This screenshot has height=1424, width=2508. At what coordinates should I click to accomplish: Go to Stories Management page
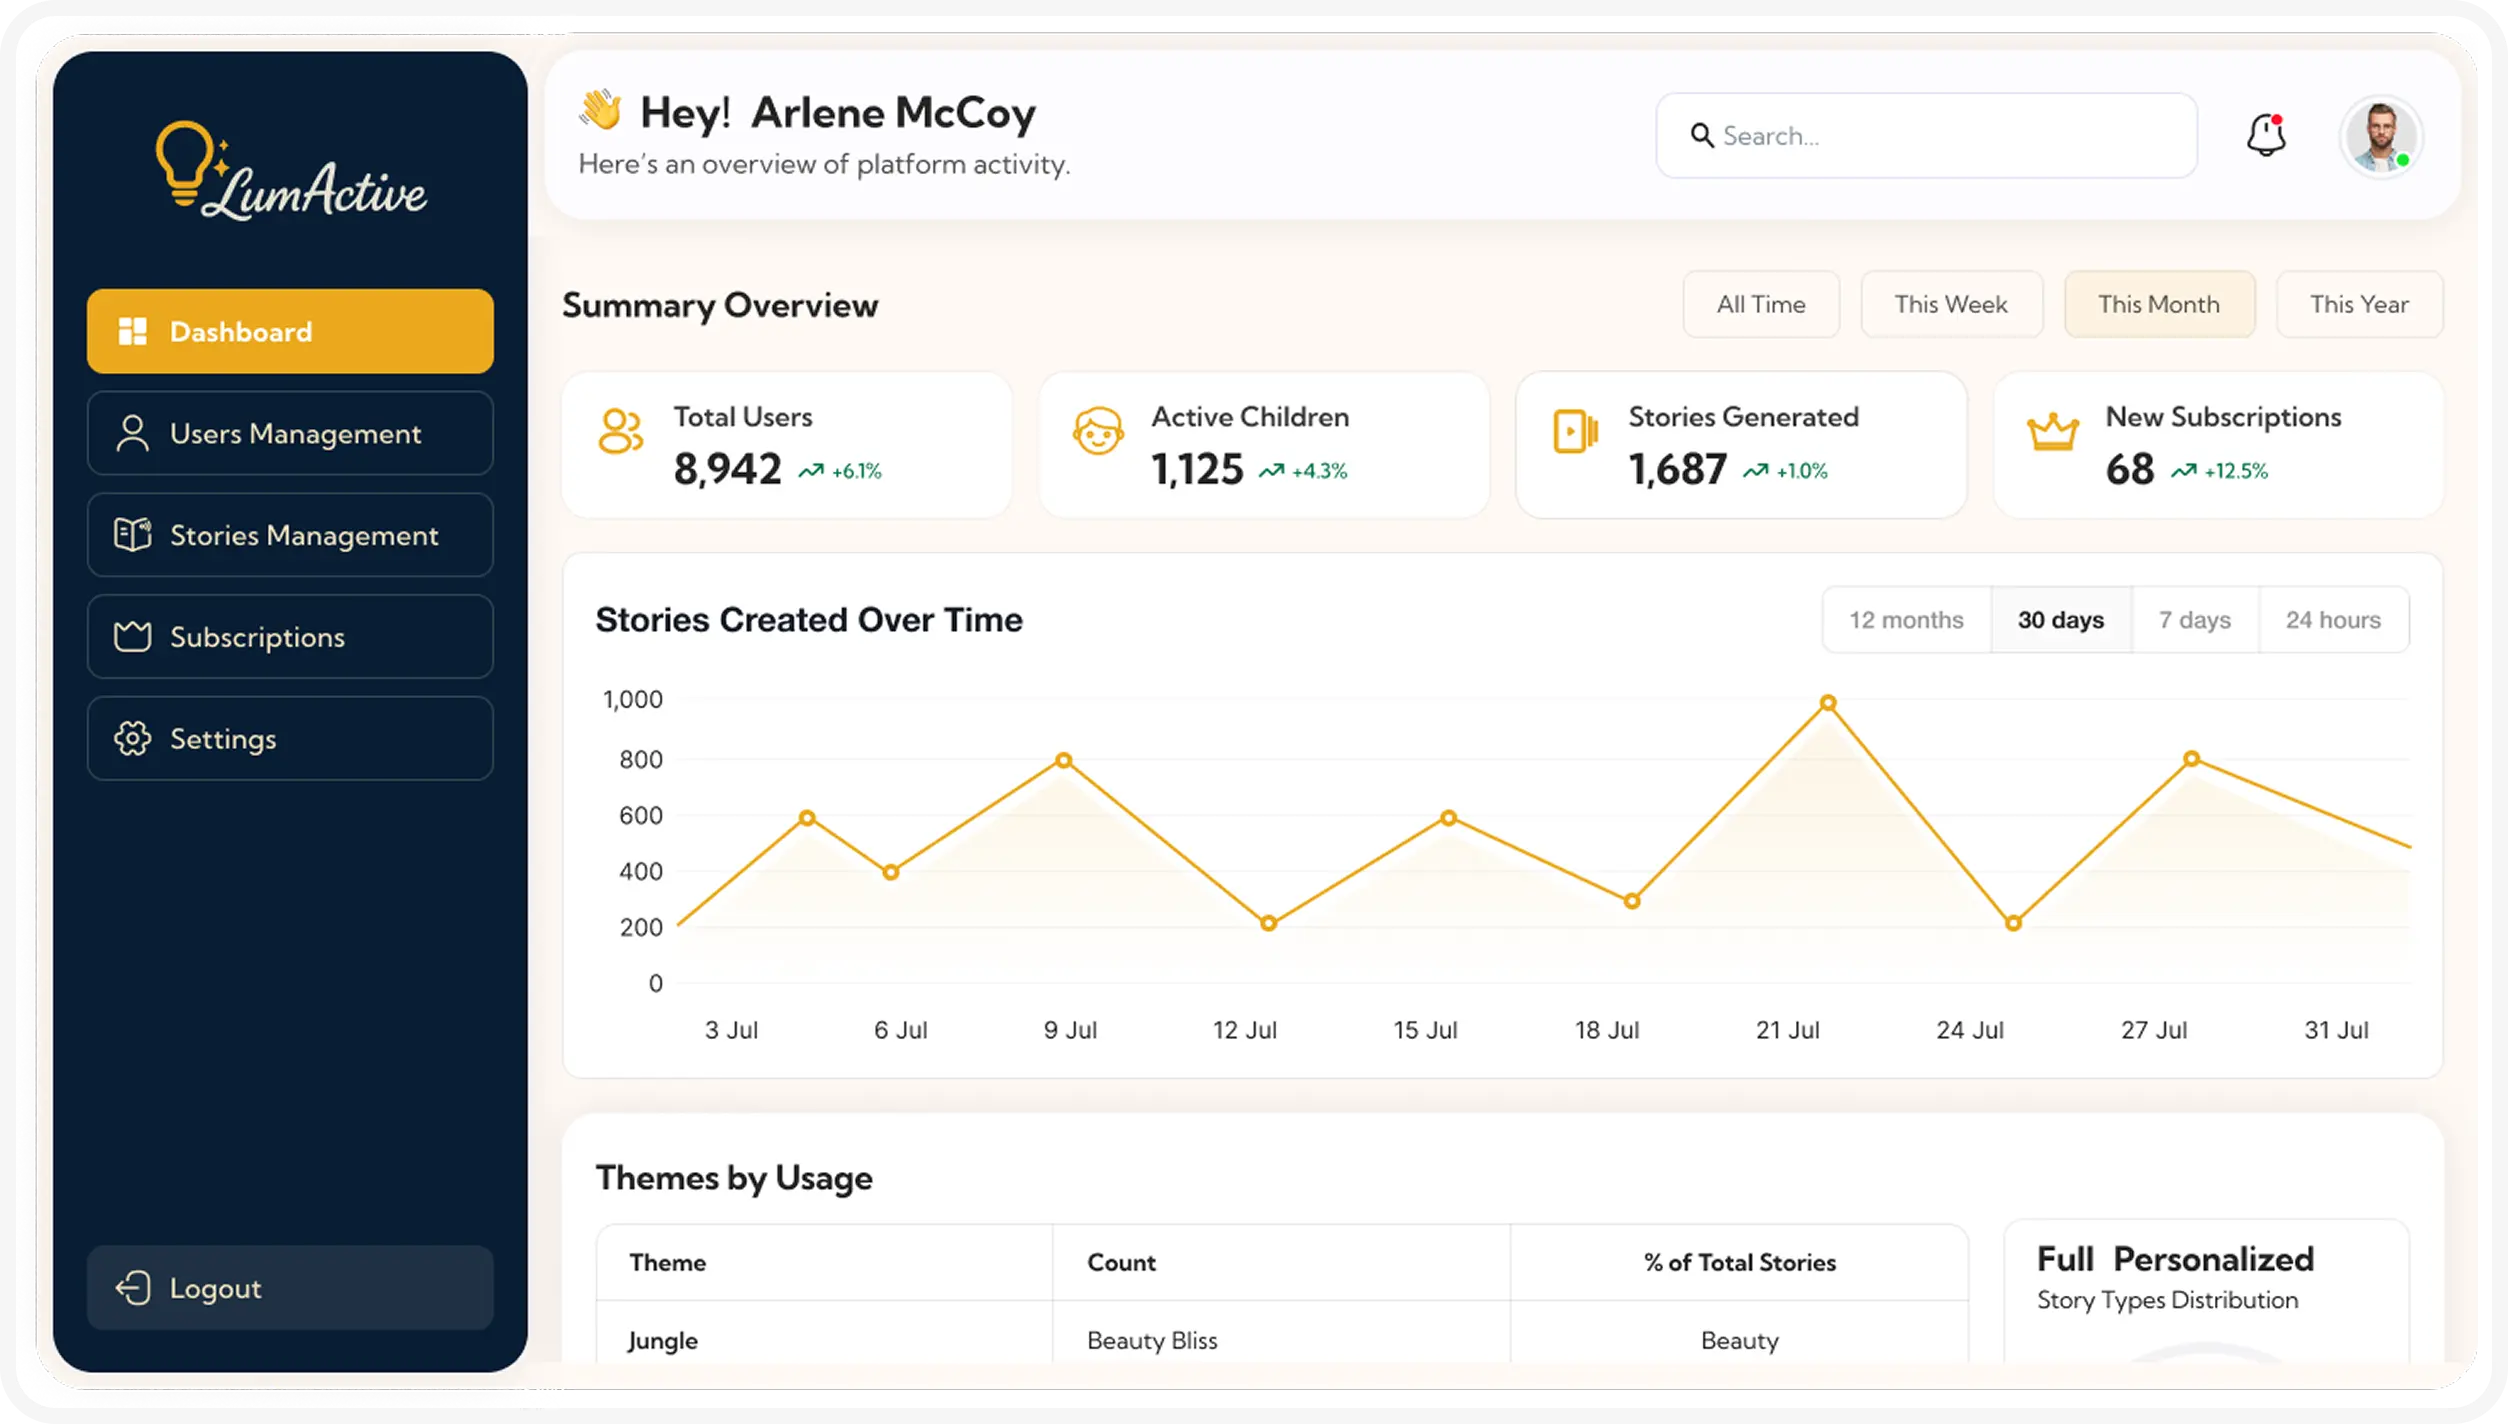[290, 535]
